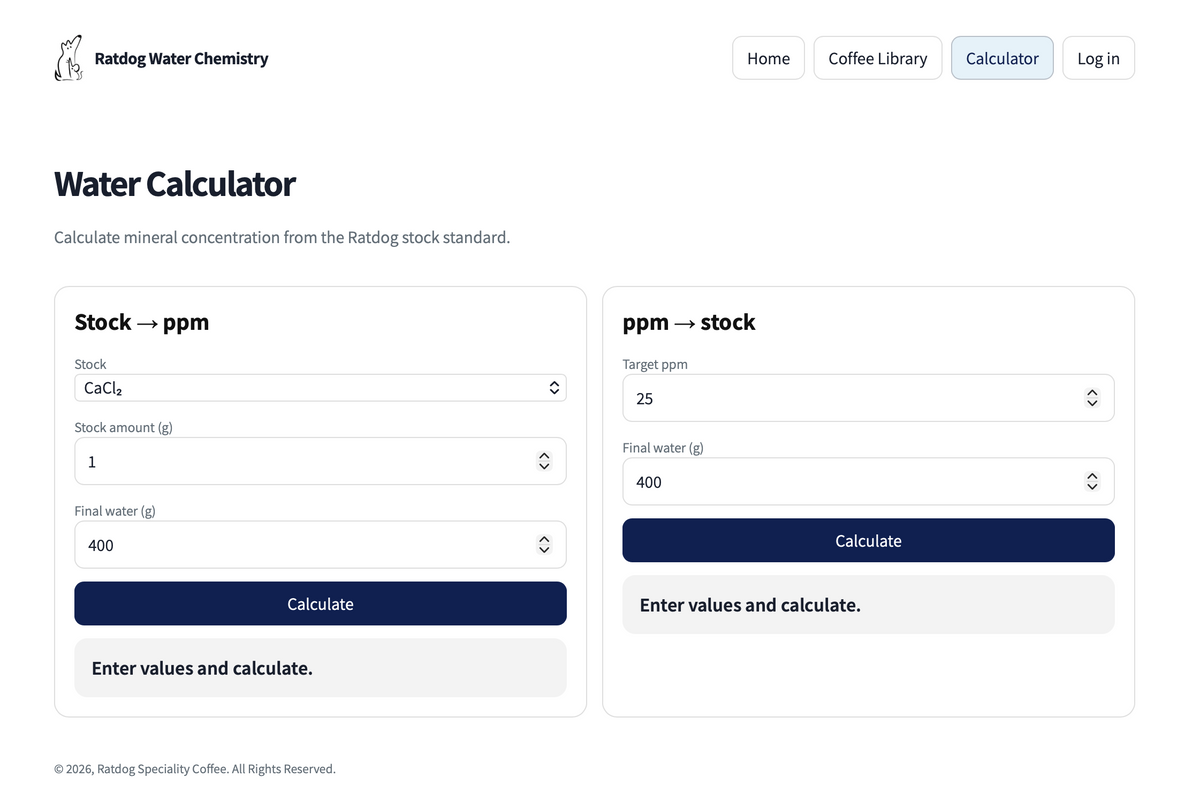
Task: Click the Ratdog dog logo icon
Action: (x=68, y=58)
